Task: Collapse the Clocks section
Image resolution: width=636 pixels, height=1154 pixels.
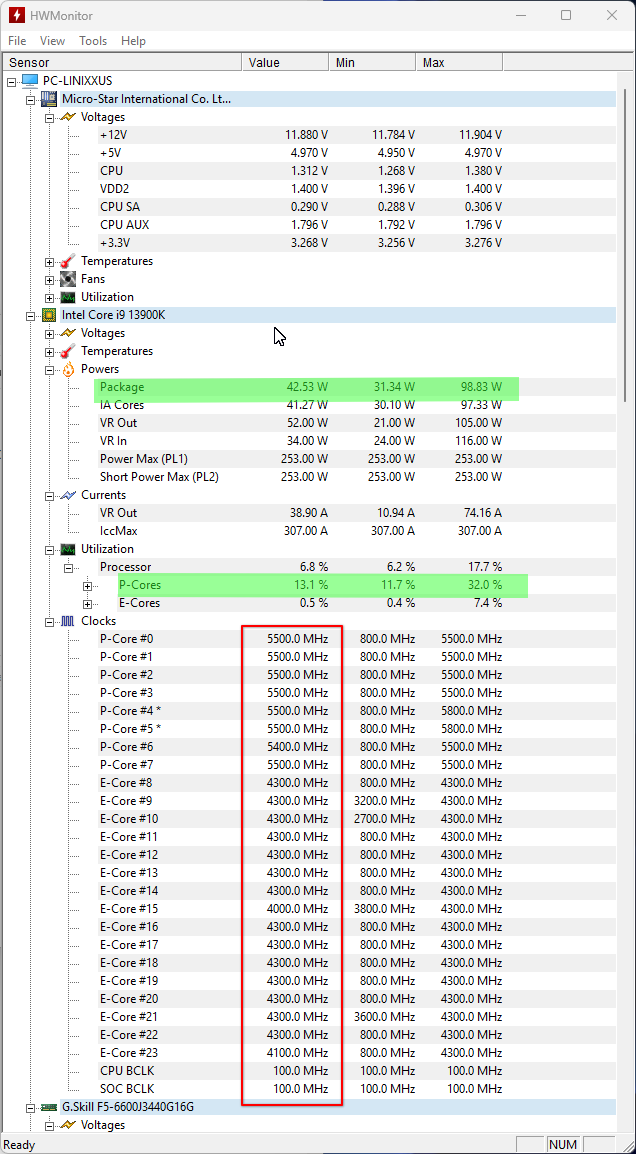Action: [49, 621]
